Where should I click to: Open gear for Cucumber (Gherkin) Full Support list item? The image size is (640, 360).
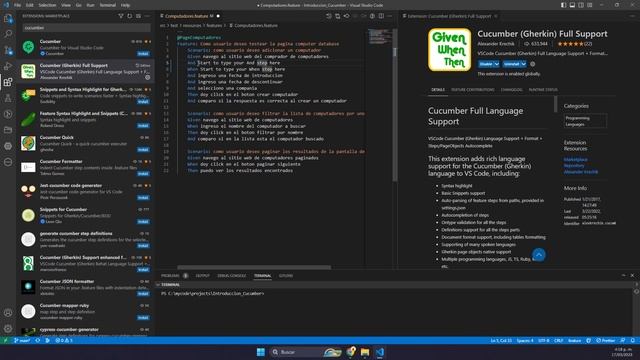pos(147,78)
